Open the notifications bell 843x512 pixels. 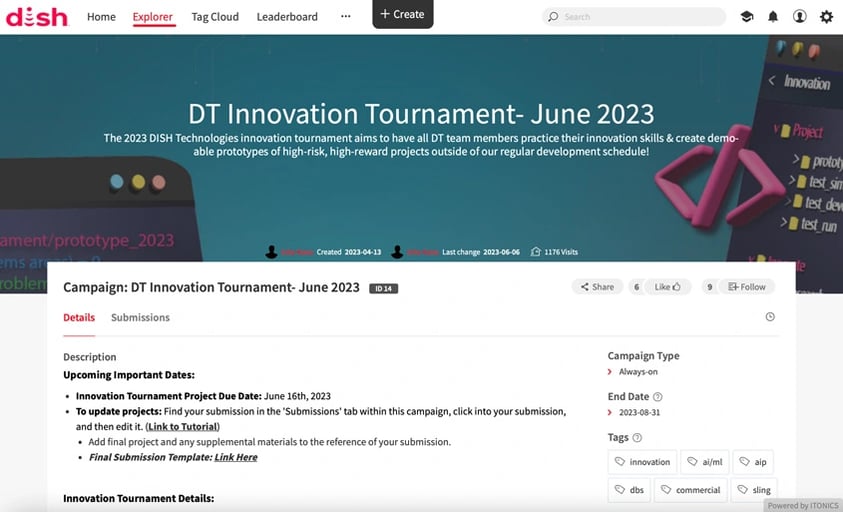tap(773, 17)
